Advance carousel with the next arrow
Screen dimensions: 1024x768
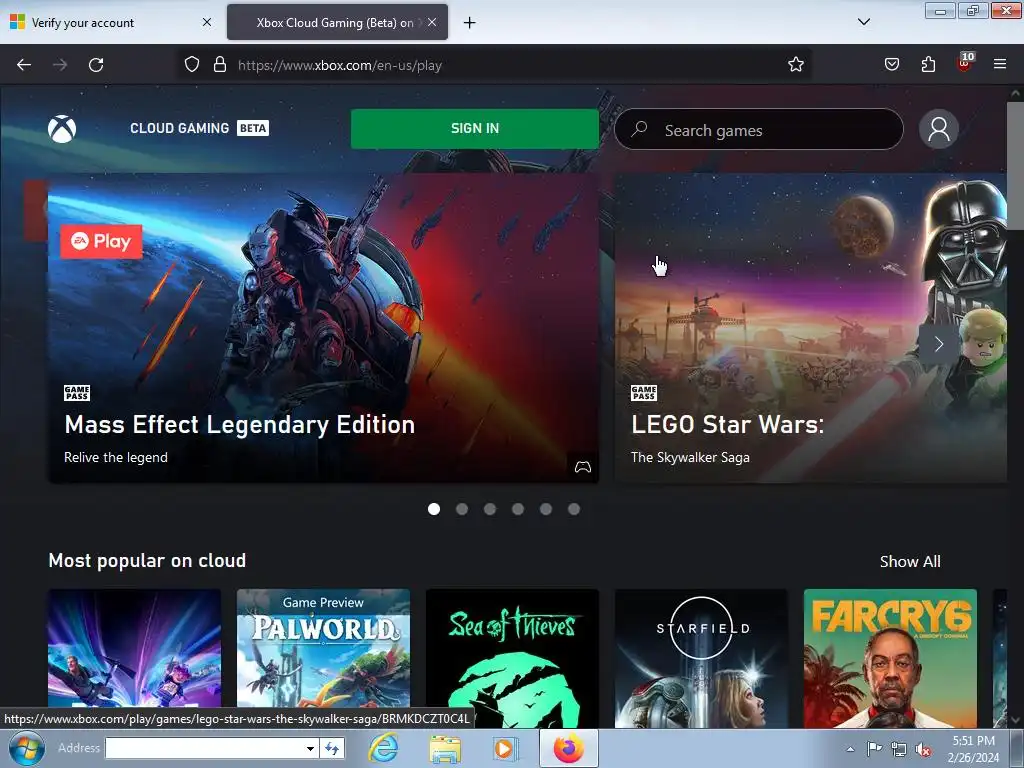tap(938, 344)
